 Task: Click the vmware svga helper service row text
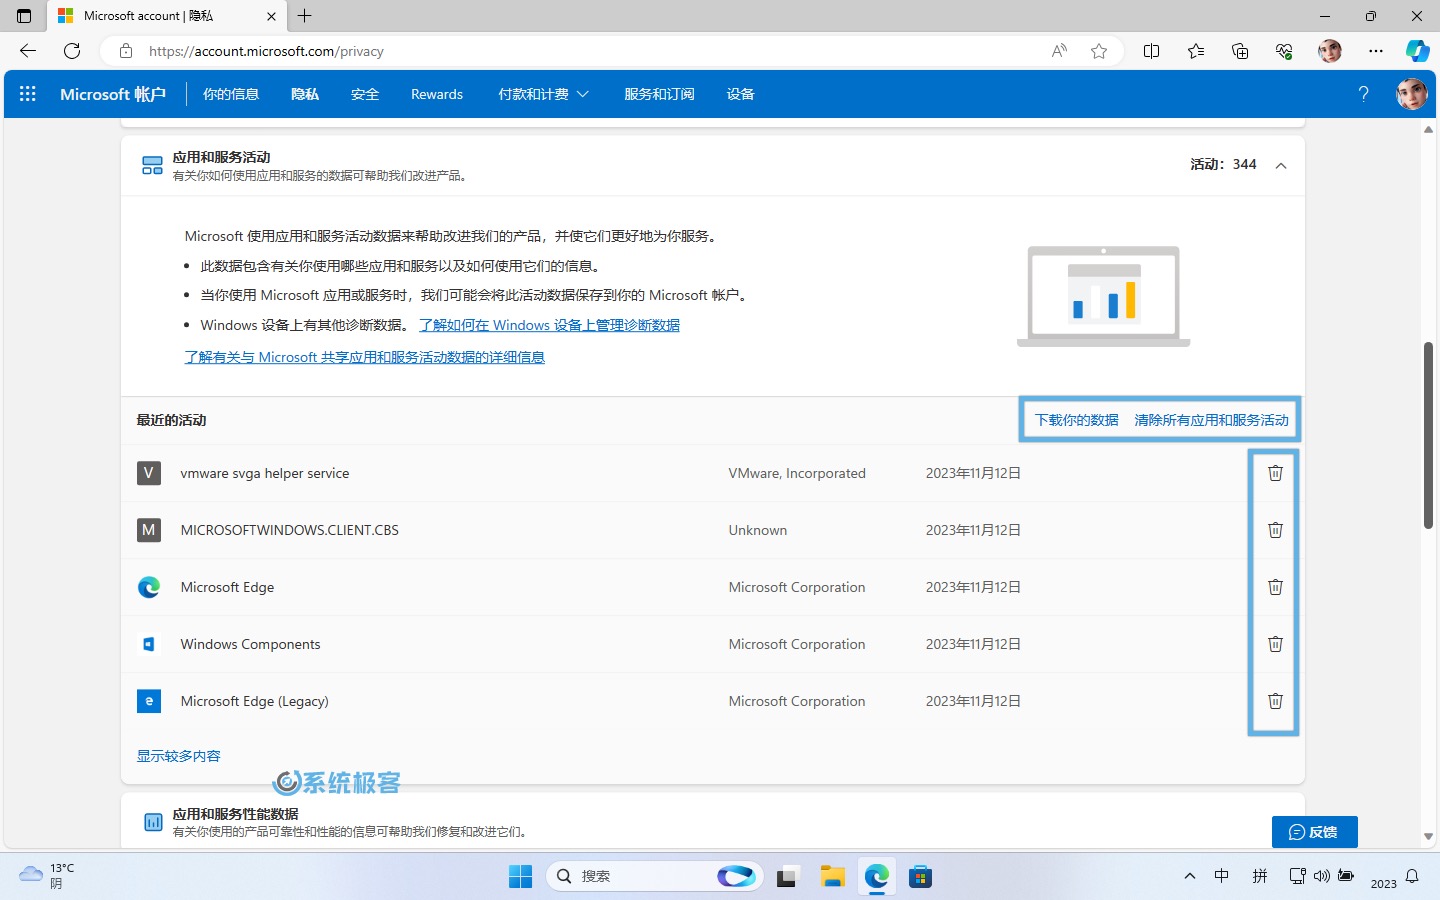[265, 473]
